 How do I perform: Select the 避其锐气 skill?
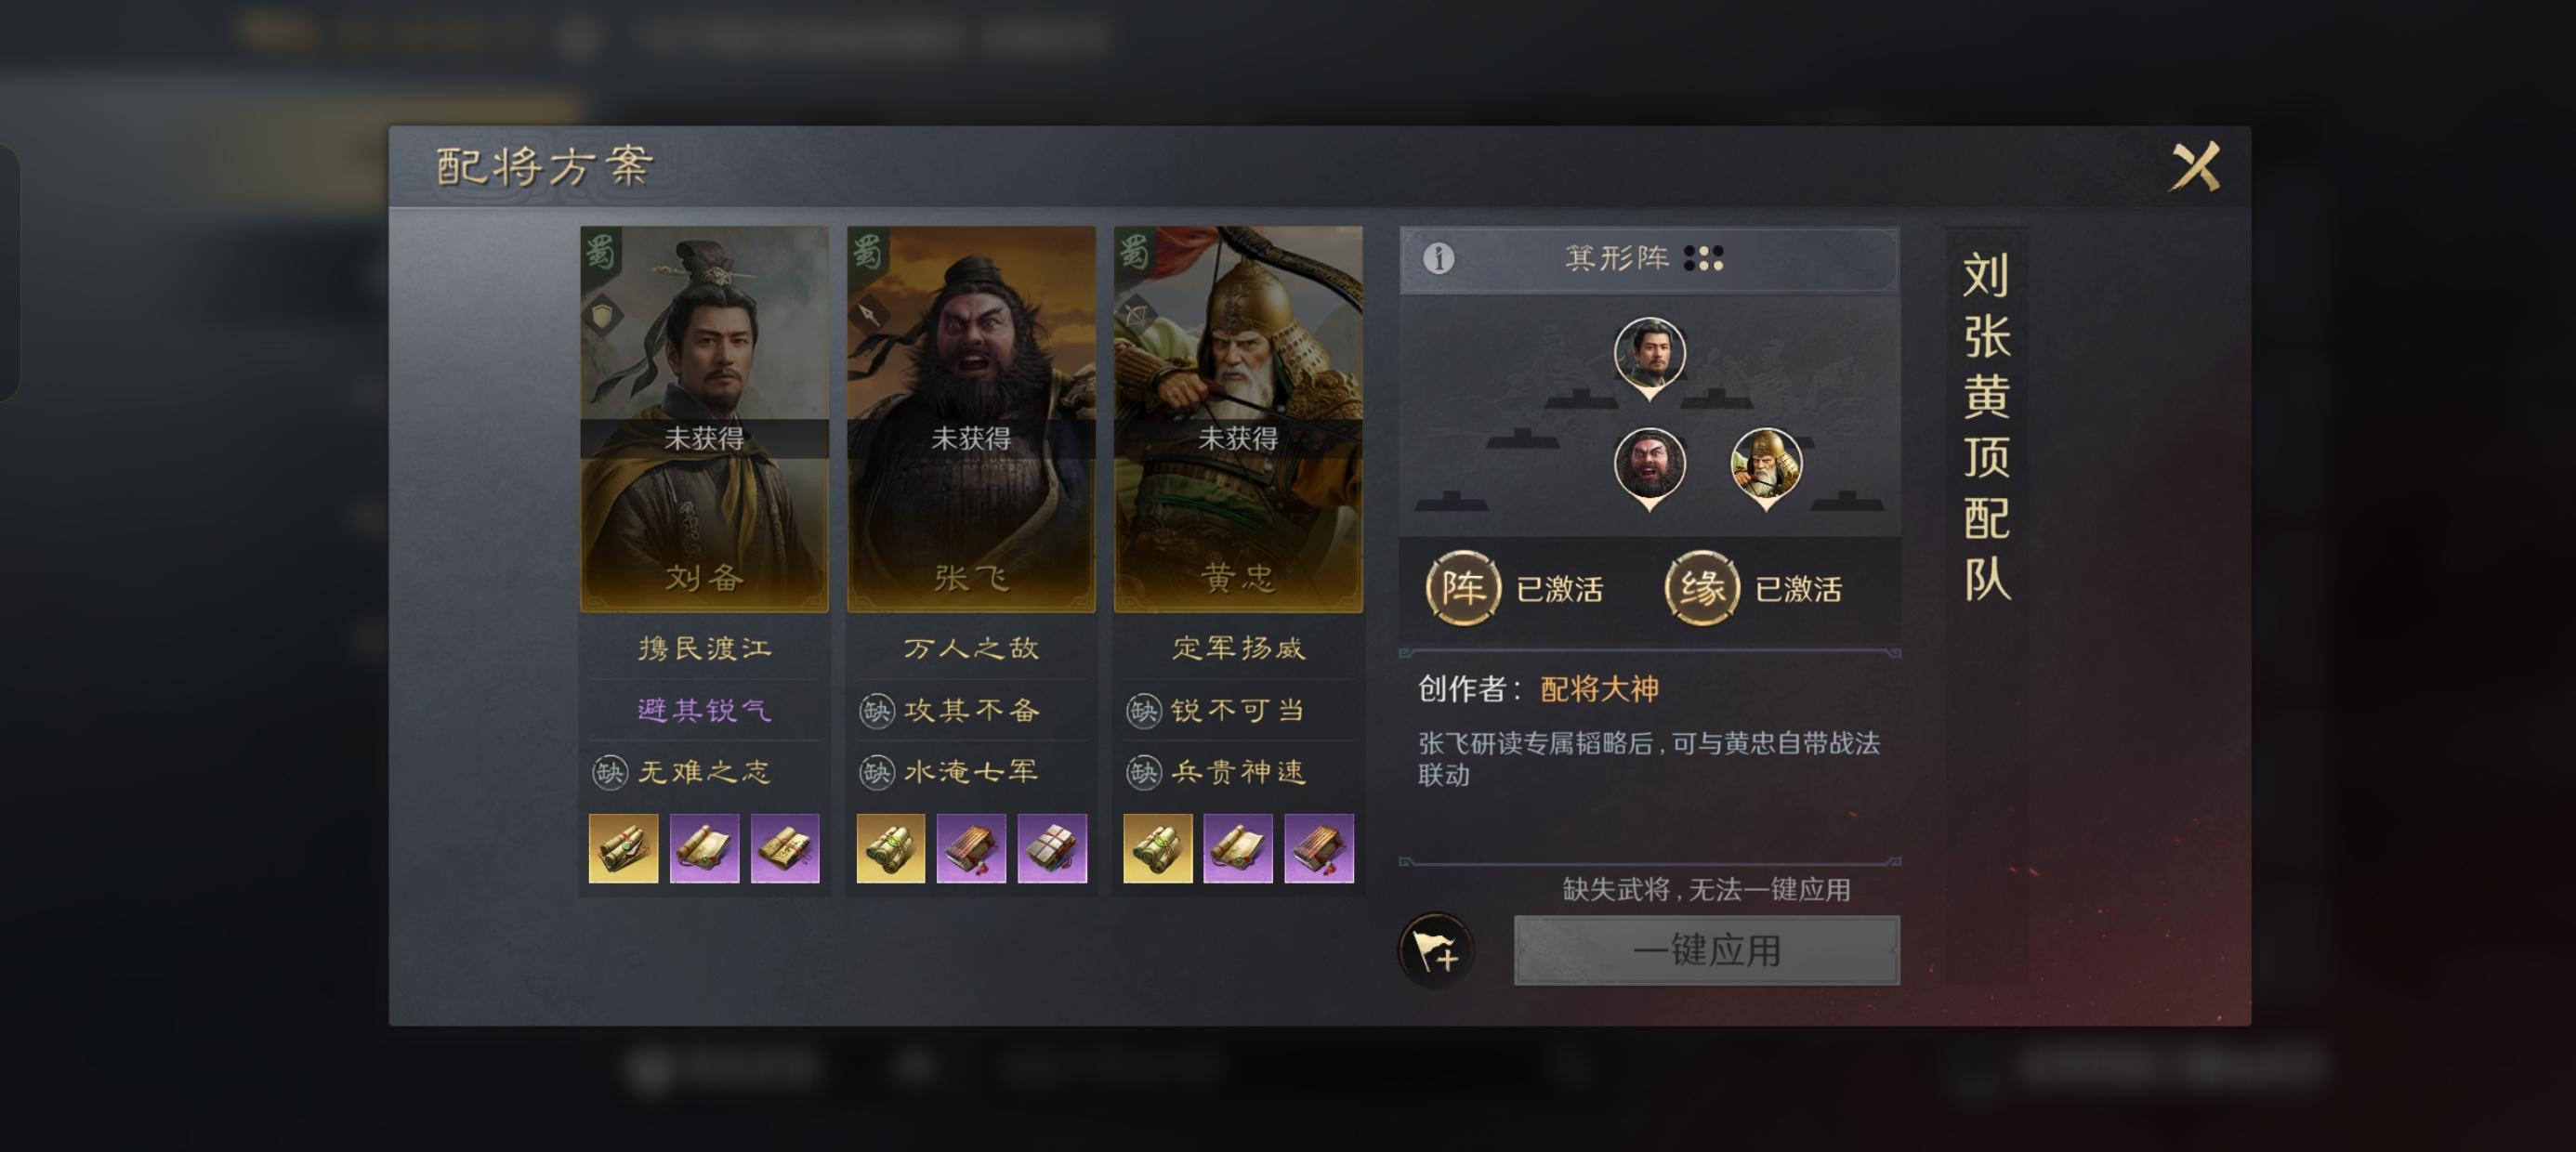pos(704,710)
